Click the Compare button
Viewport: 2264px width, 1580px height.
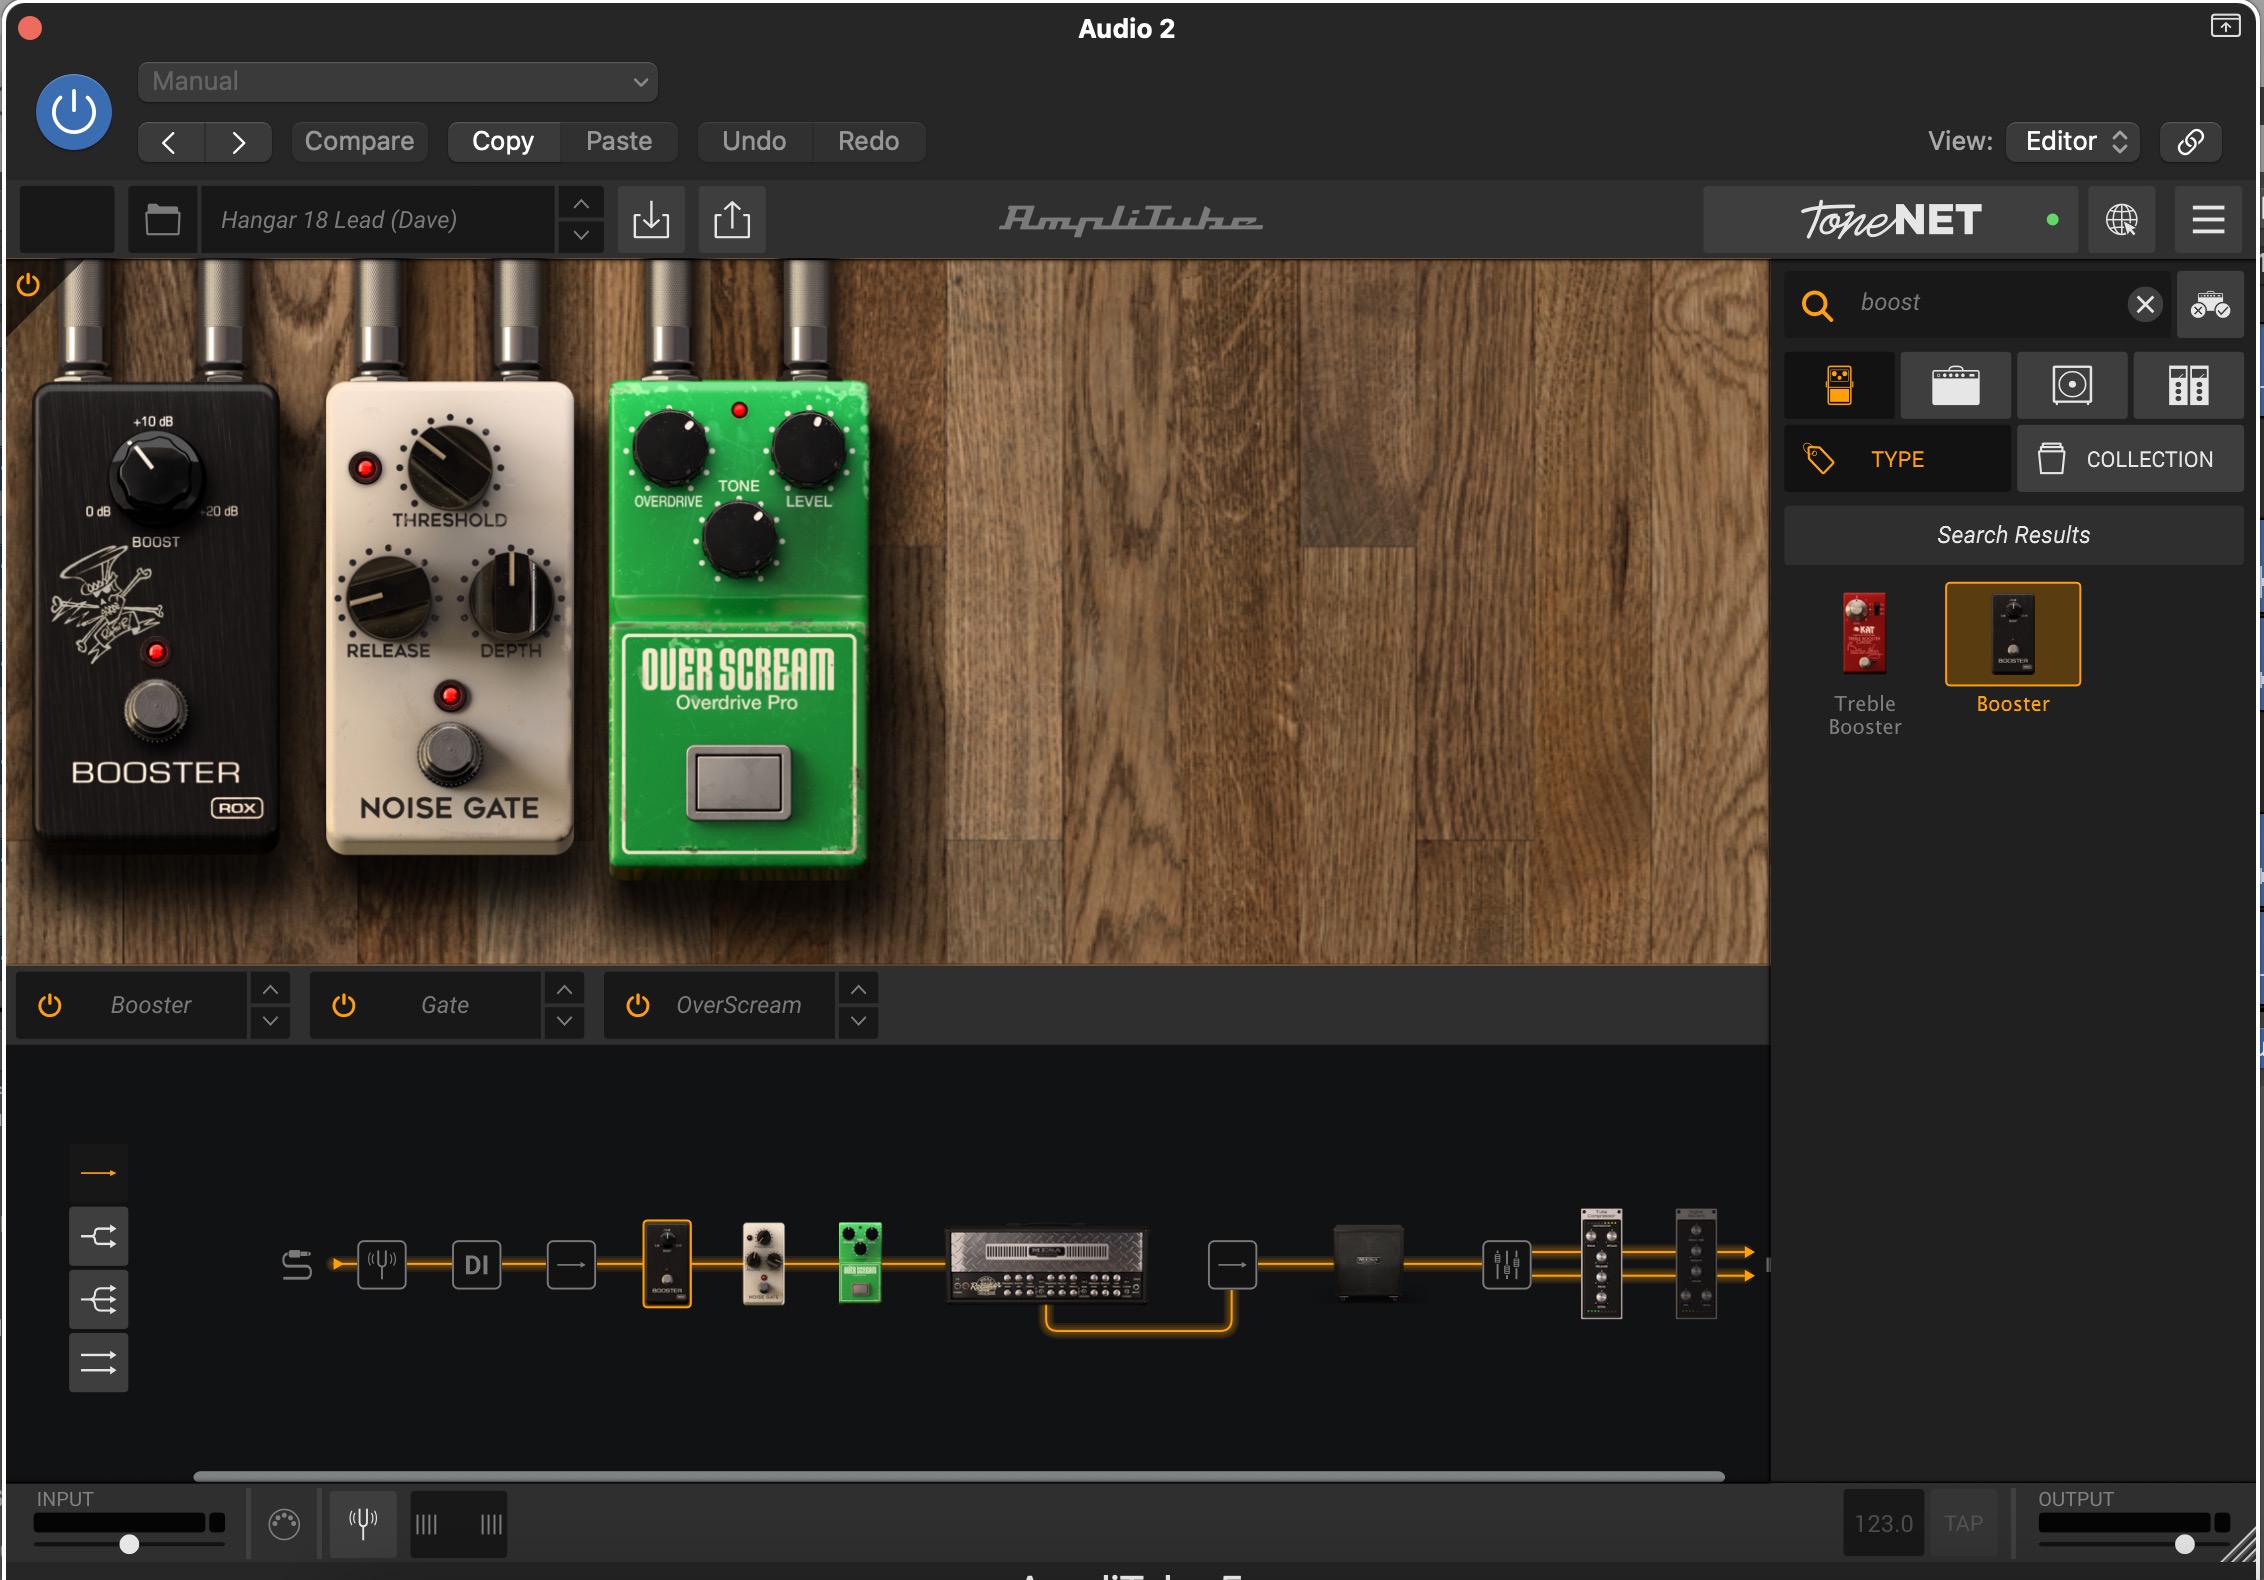pyautogui.click(x=359, y=142)
